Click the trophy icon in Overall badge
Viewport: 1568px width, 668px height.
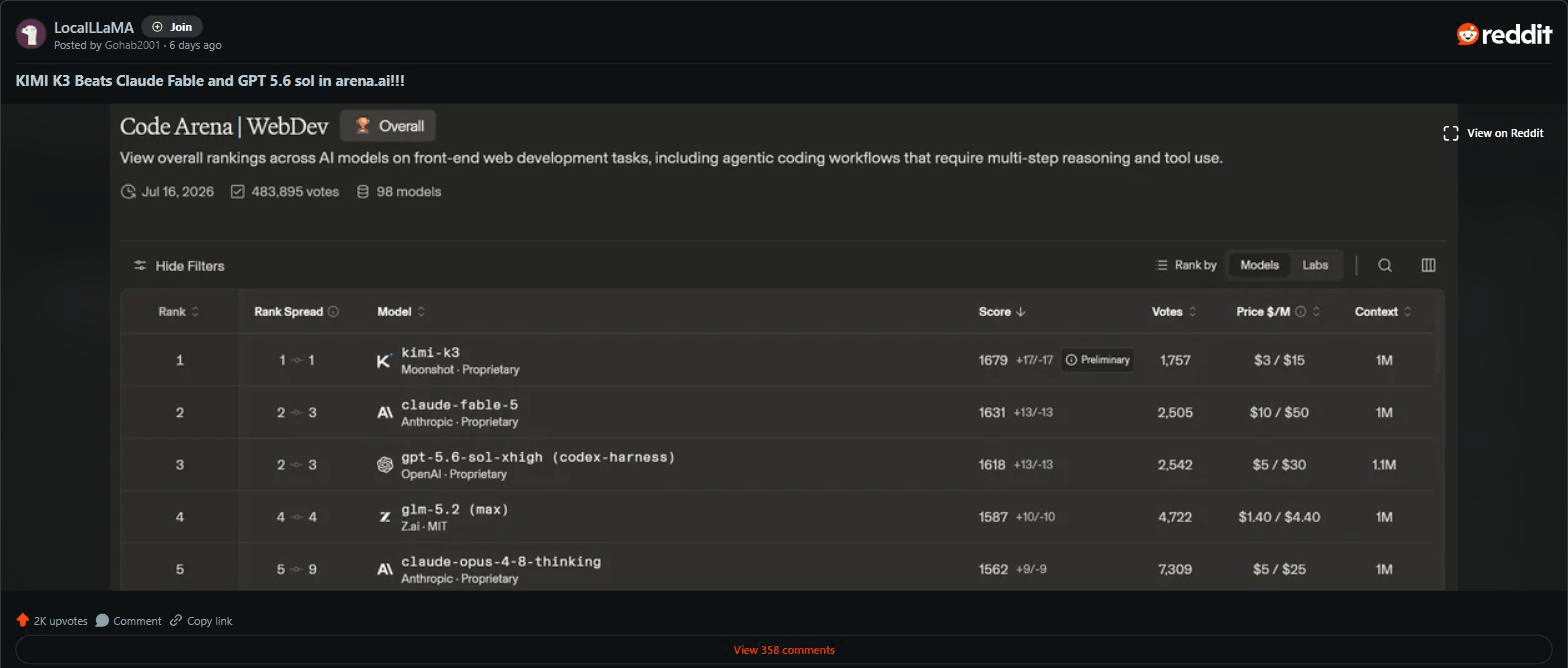pyautogui.click(x=363, y=126)
